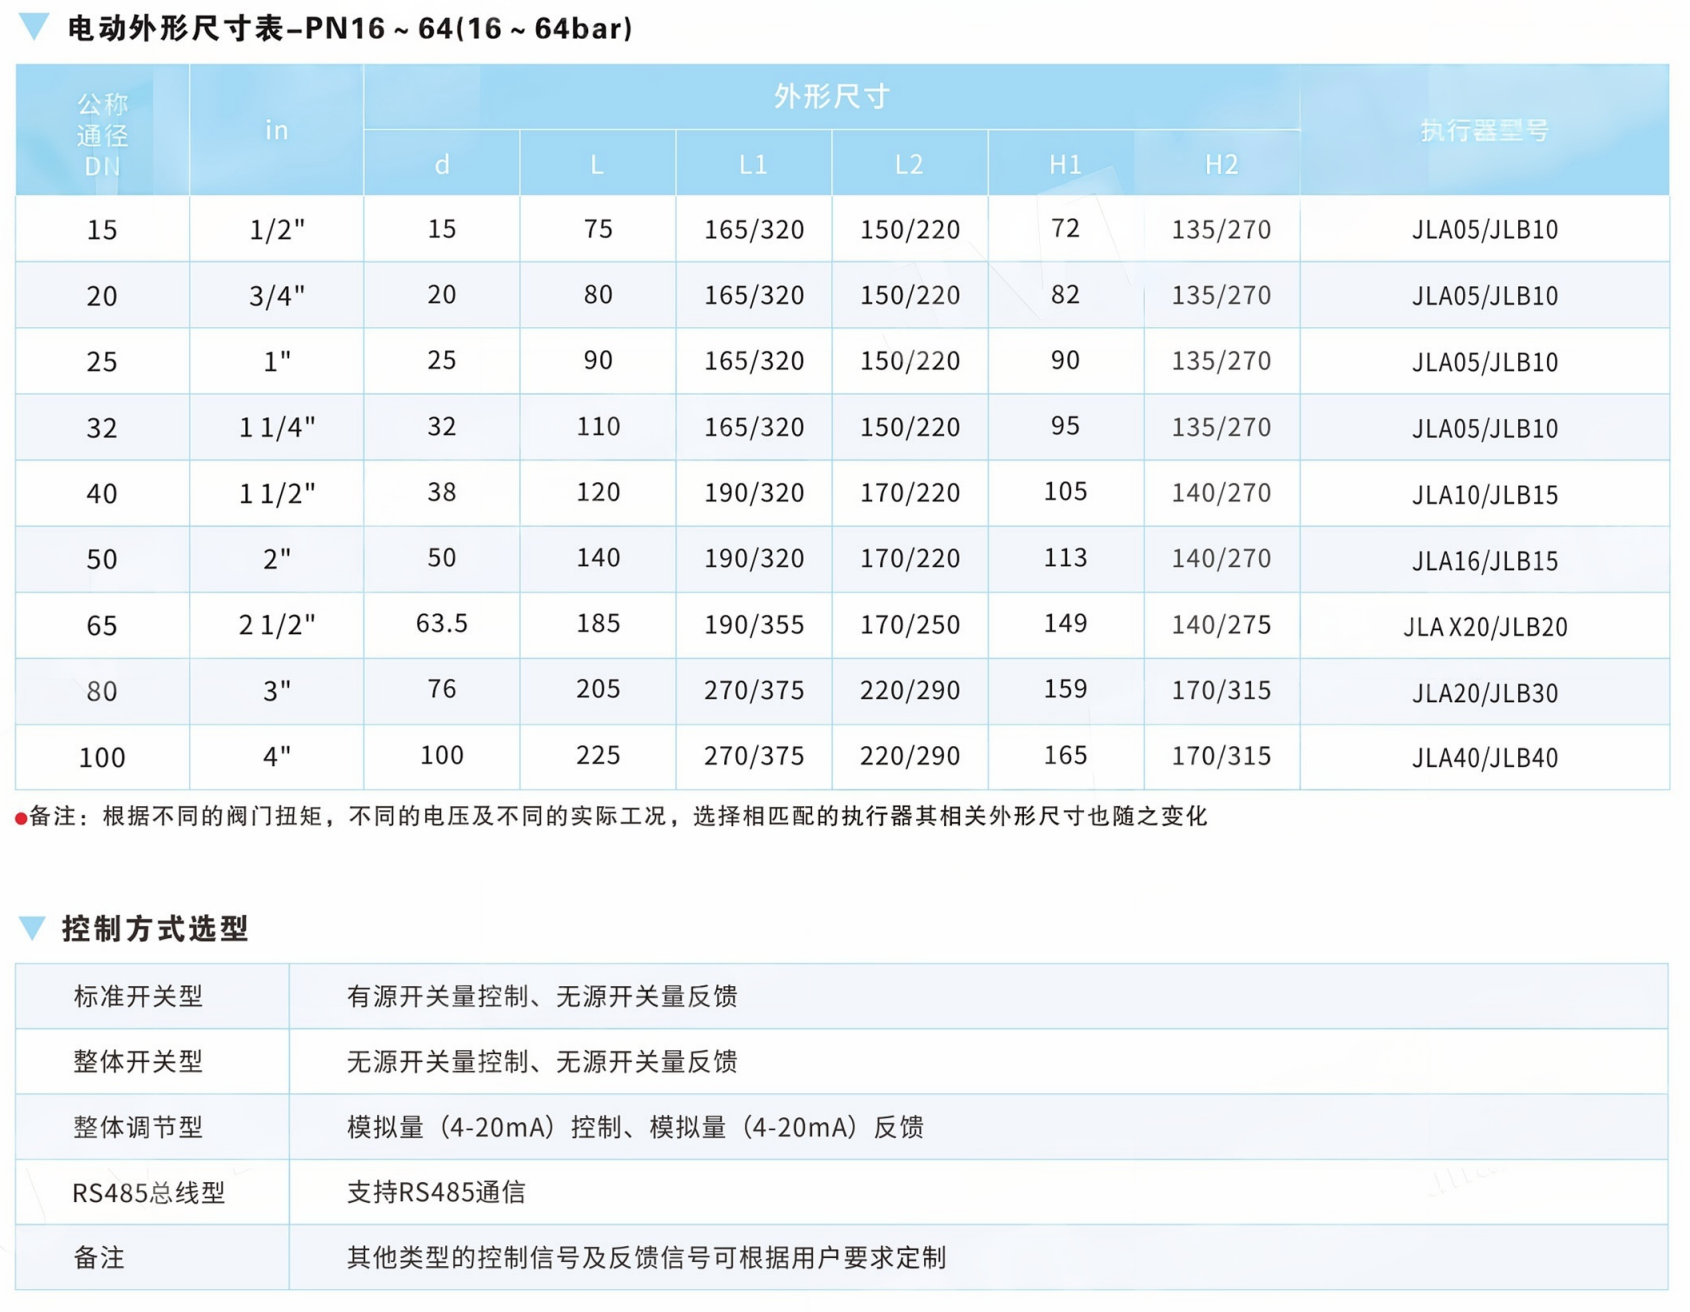Click the red bullet before the 备注 note
Screen dimensions: 1690x1312
pyautogui.click(x=20, y=819)
